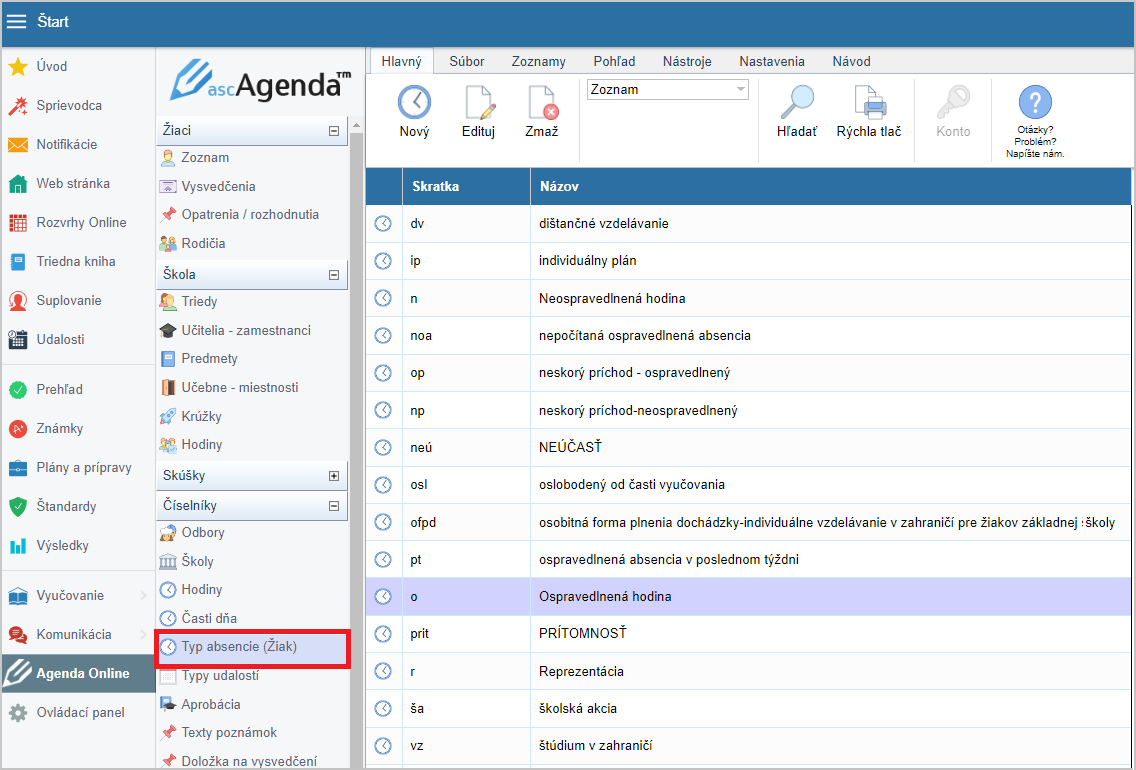
Task: Click the Zmaž delete icon
Action: tap(542, 102)
